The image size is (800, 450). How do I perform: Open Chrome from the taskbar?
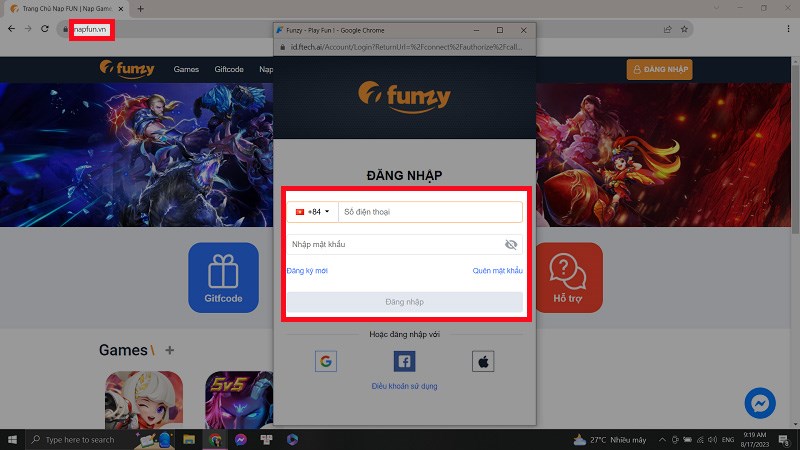click(x=215, y=439)
